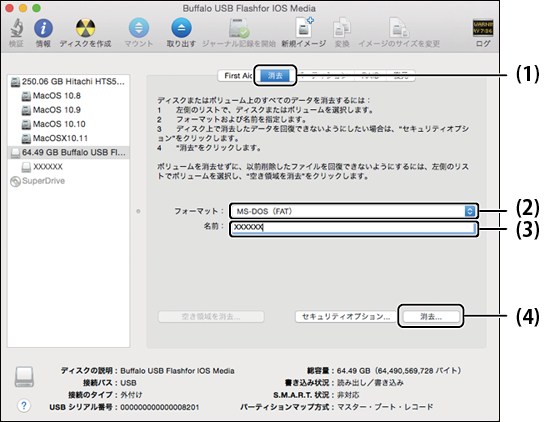The image size is (544, 422).
Task: Select the MacOS 10.10 volume
Action: (68, 124)
